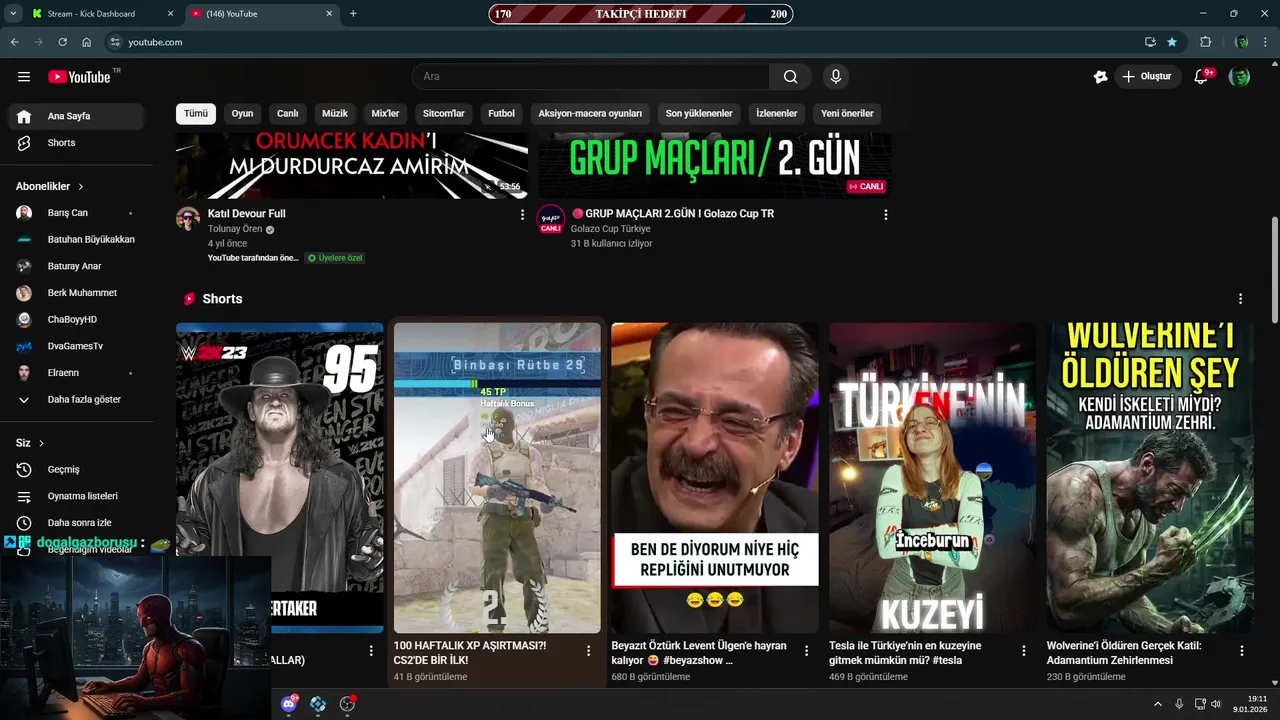Screen dimensions: 1280x720
Task: Select the Canlı filter chip
Action: pyautogui.click(x=288, y=114)
